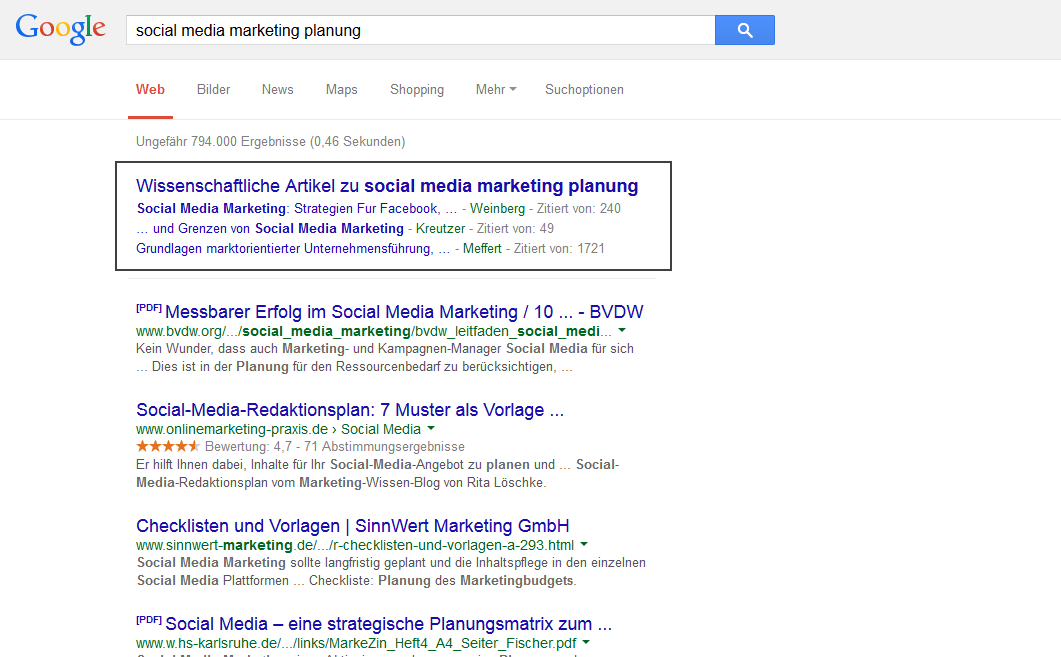Open Wissenschaftliche Artikel zu social media marketing planung

(388, 186)
